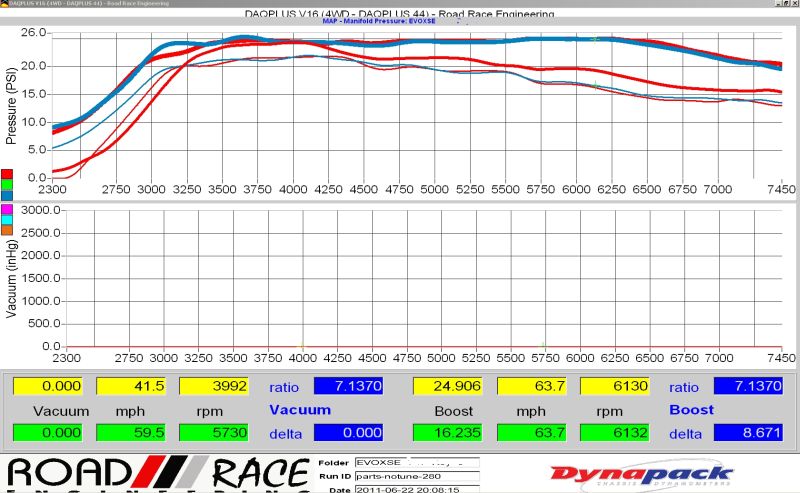Click the 3000.0 vacuum axis value
The height and width of the screenshot is (493, 800).
click(40, 210)
